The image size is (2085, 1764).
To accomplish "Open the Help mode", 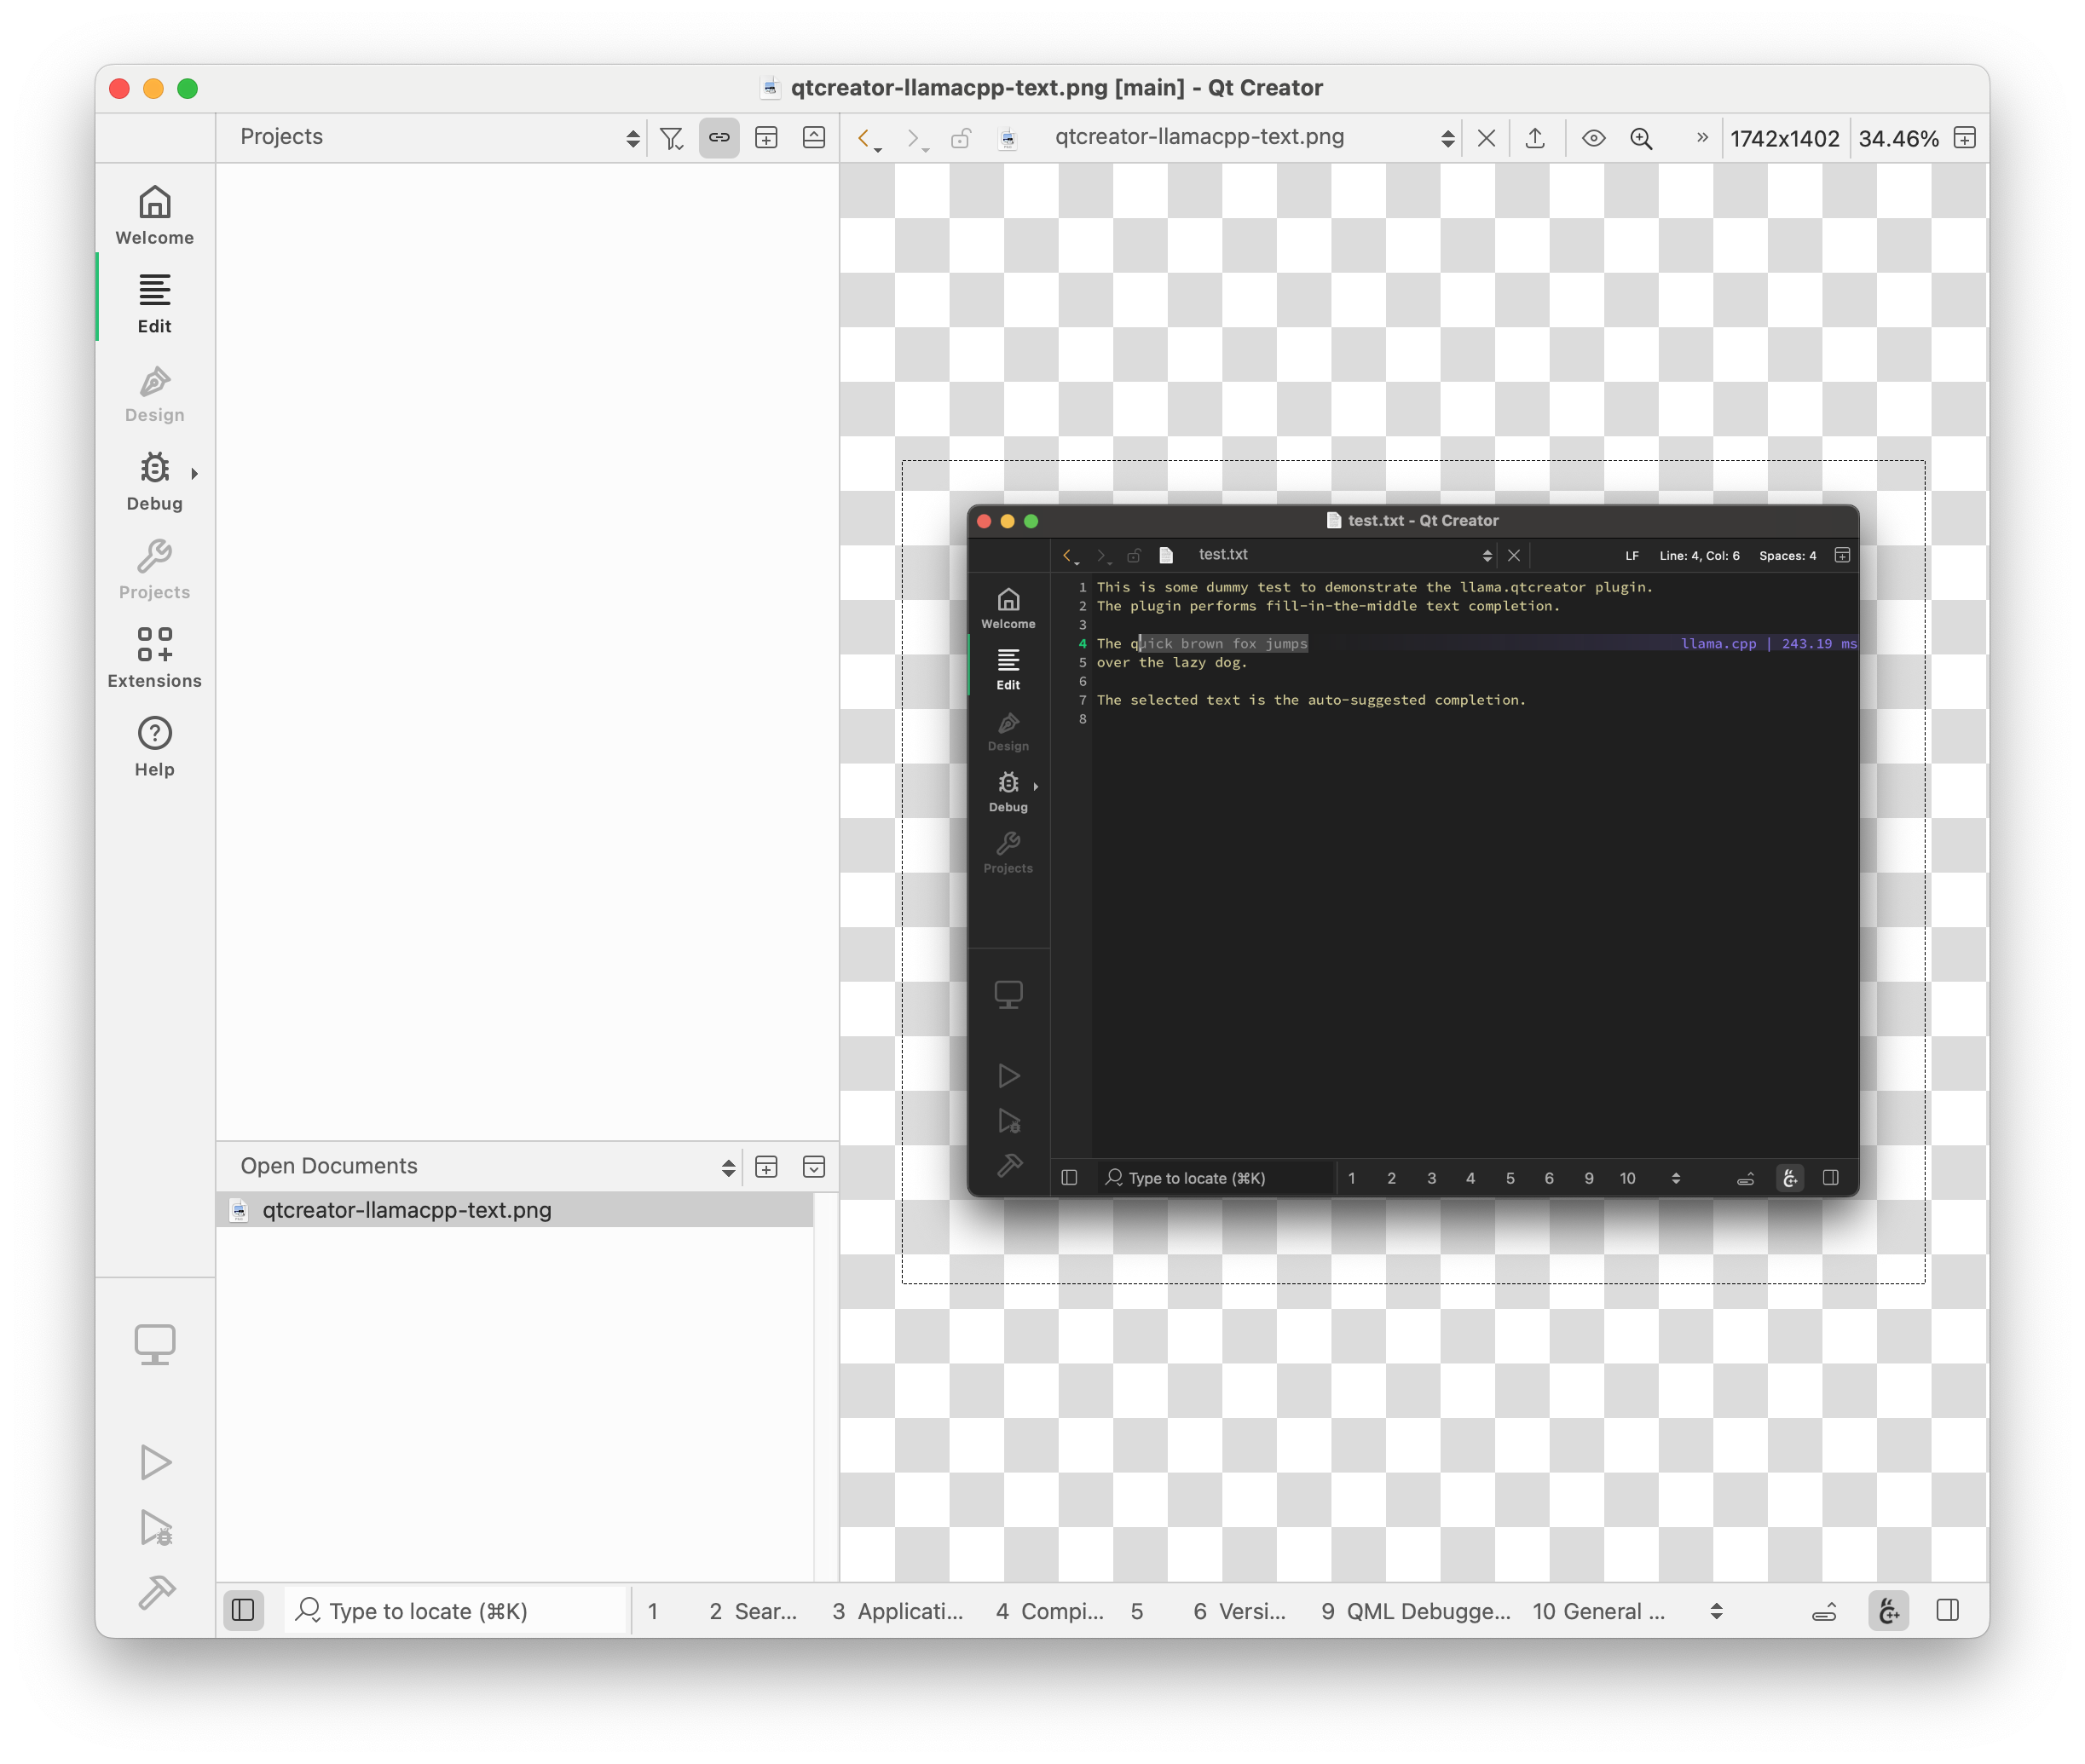I will coord(154,748).
